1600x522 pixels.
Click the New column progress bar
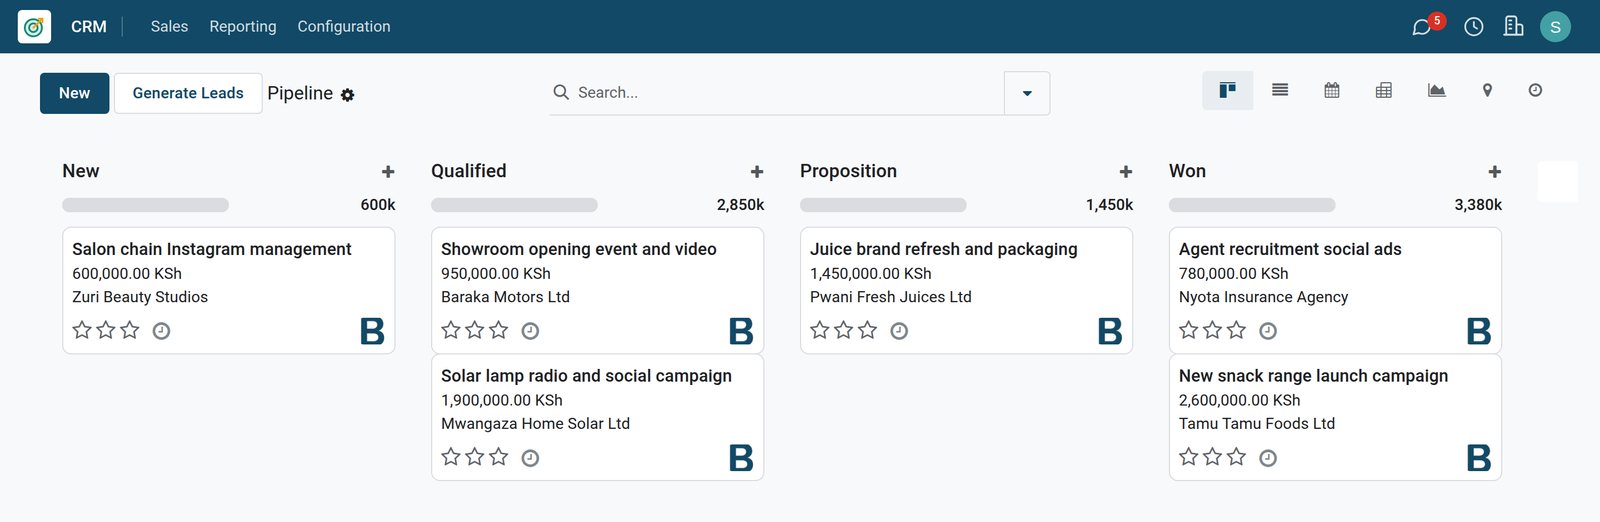point(146,205)
